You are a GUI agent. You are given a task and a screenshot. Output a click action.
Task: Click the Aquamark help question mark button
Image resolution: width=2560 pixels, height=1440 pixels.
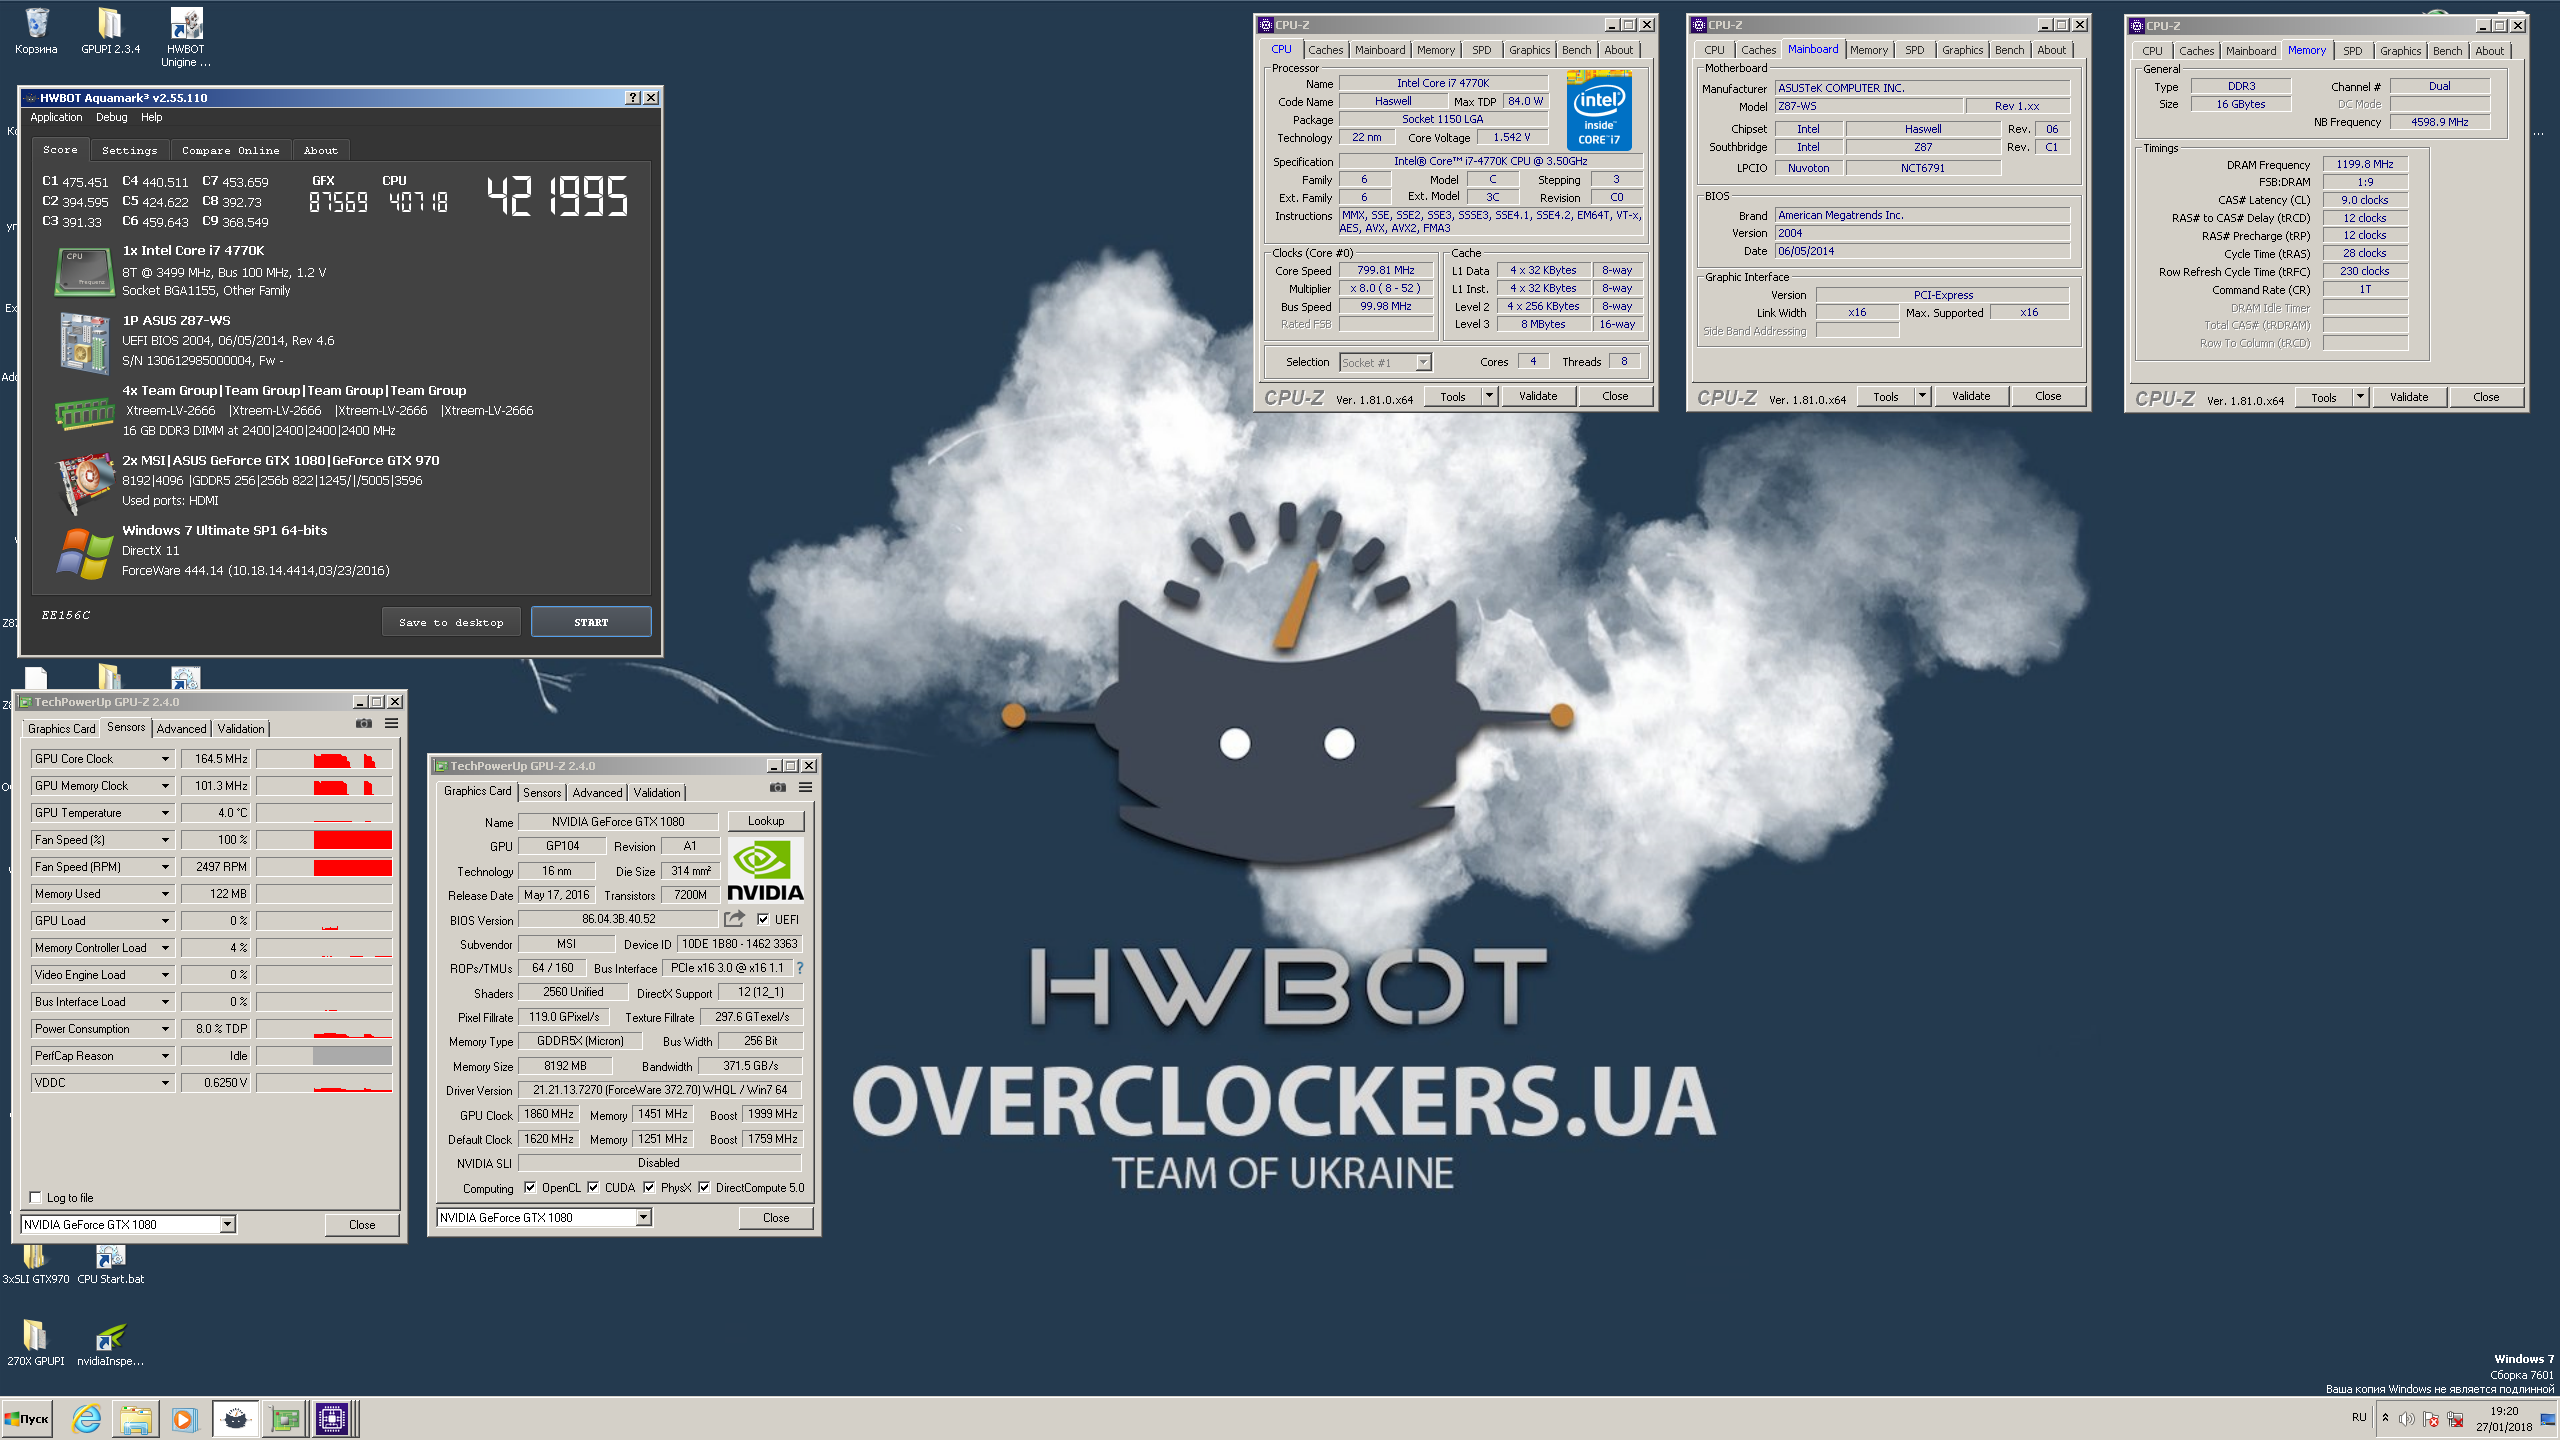pos(633,97)
